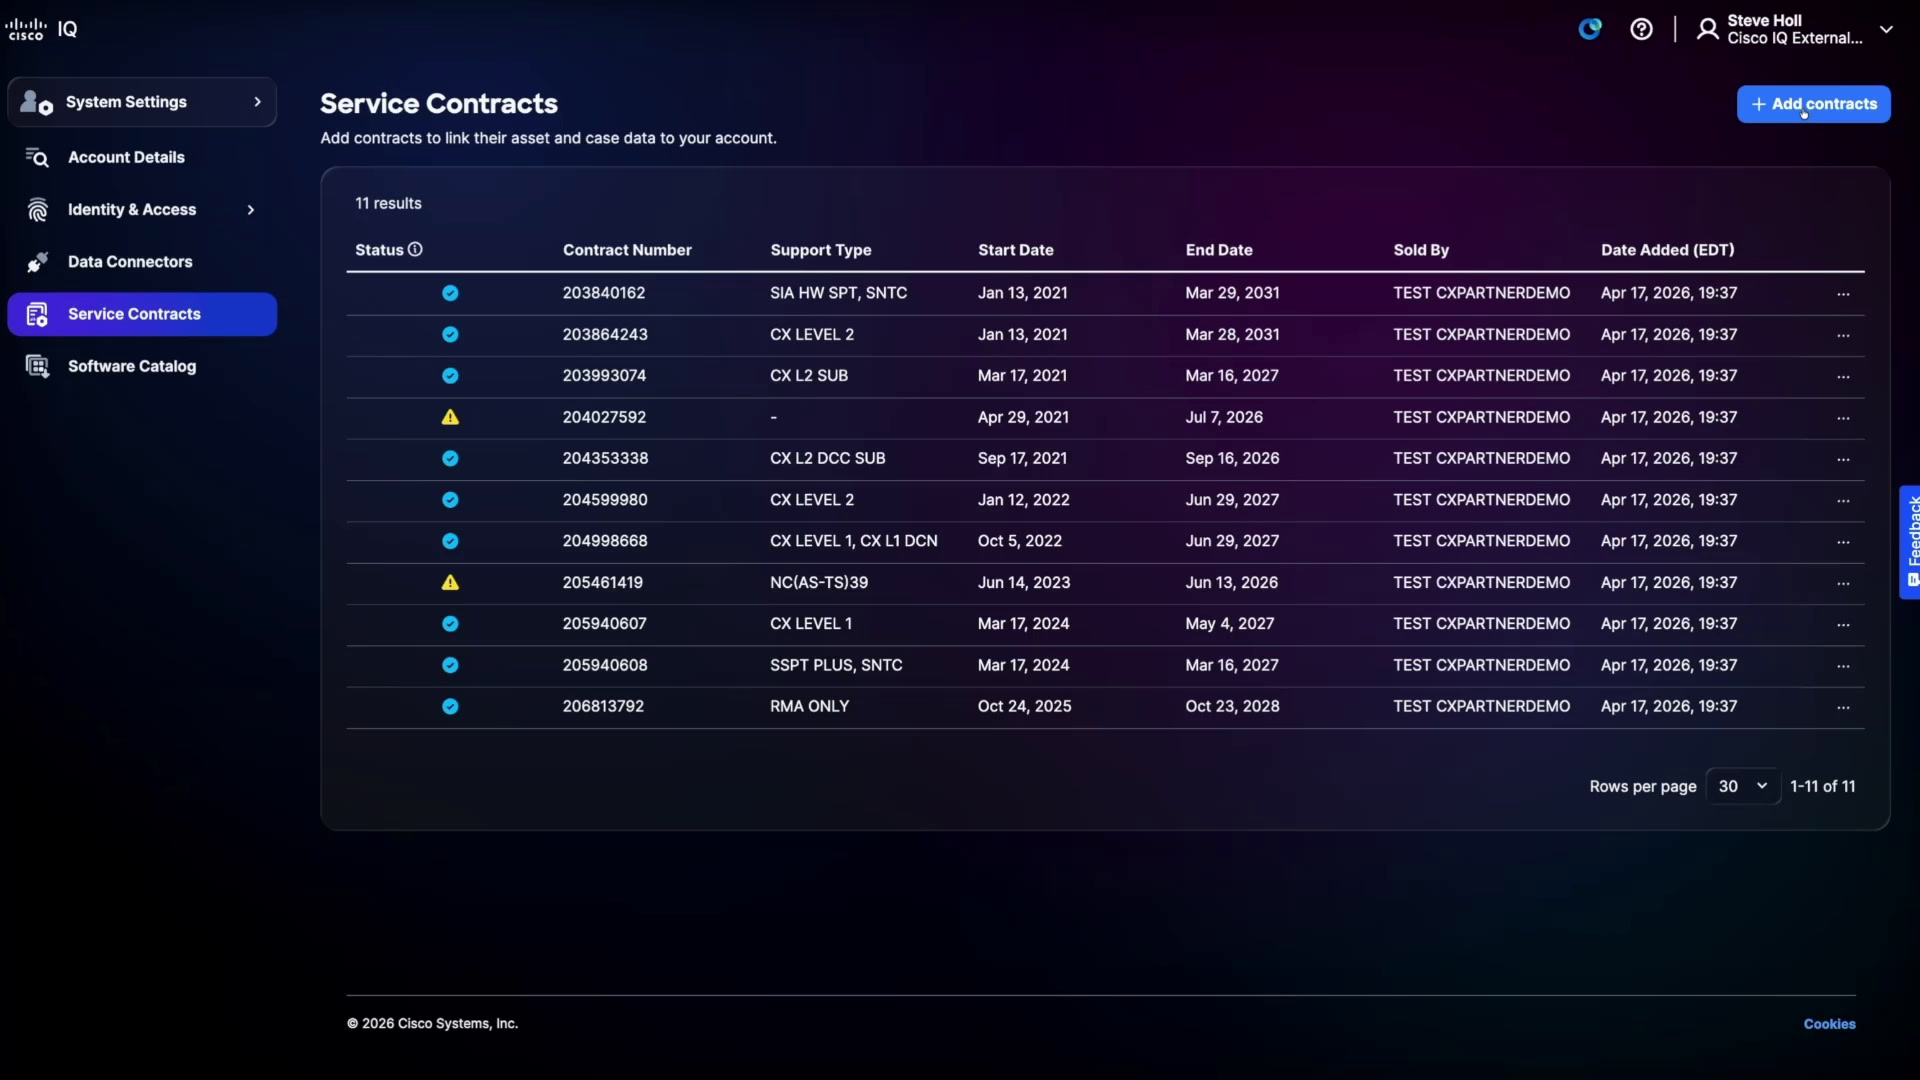Click warning status icon for contract 205461419
Viewport: 1920px width, 1080px height.
(x=450, y=582)
